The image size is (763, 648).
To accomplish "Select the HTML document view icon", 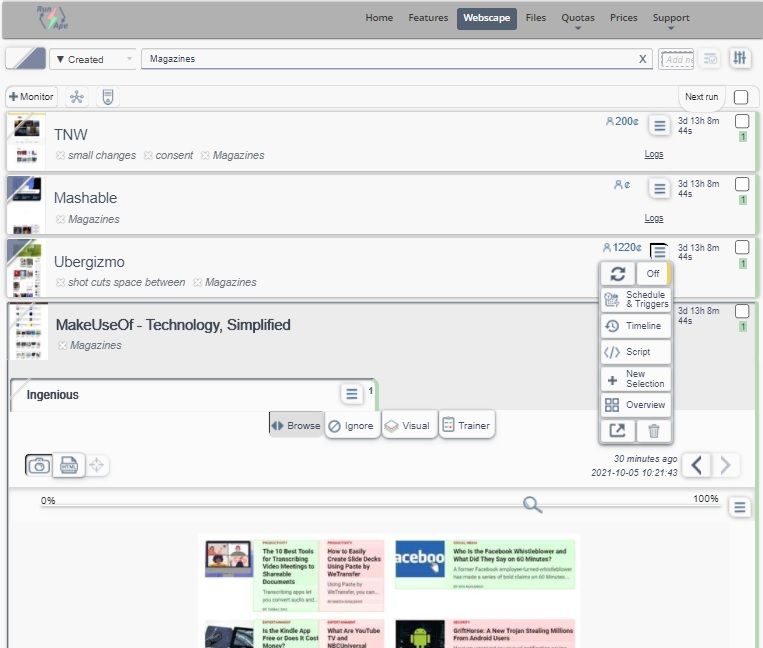I will pos(69,466).
